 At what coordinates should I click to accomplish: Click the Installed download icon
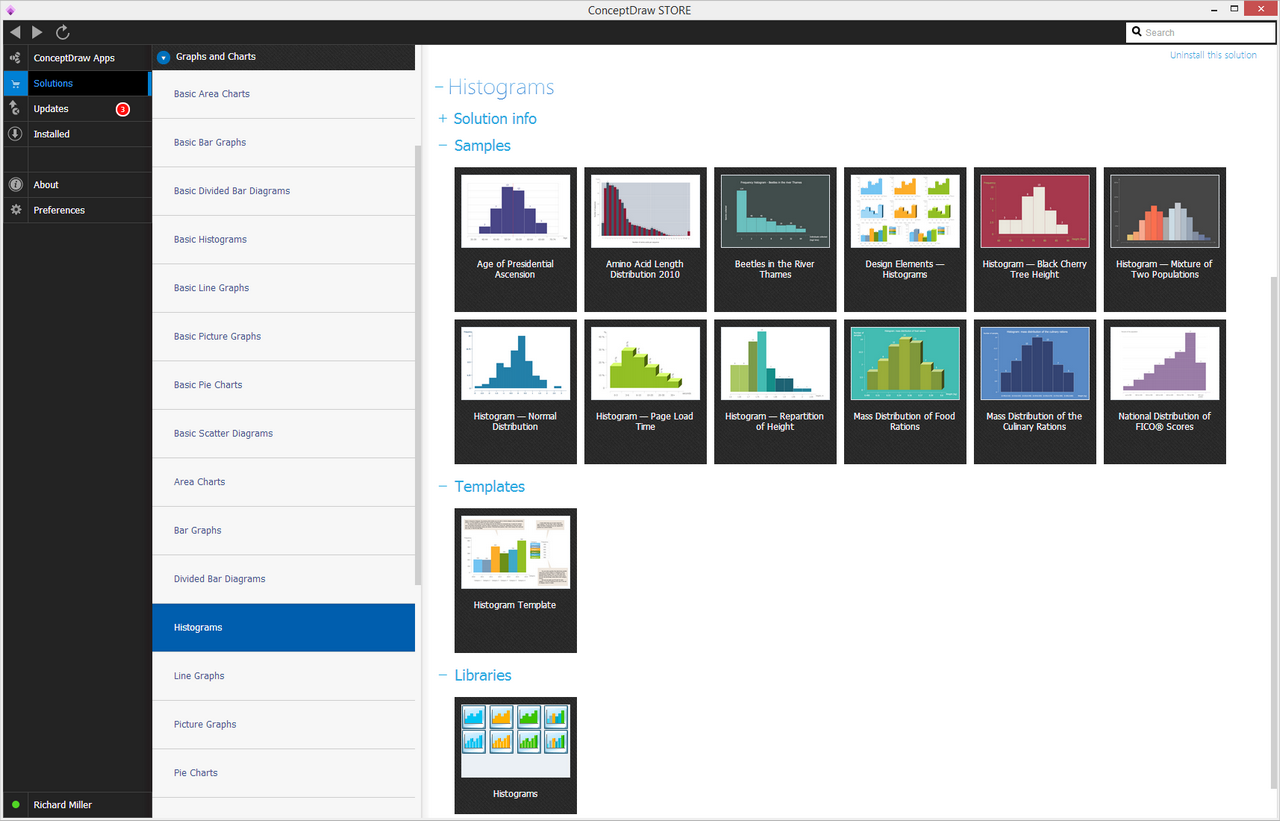click(15, 134)
